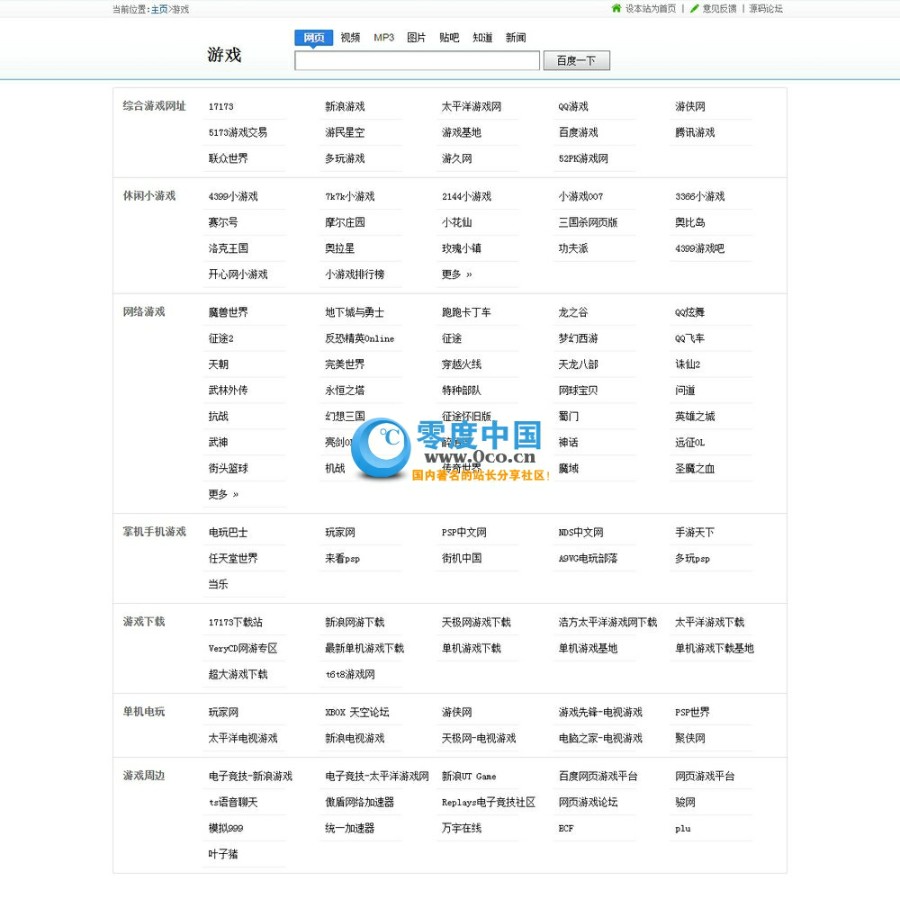Open the 贴吧 search tab
Viewport: 900px width, 899px height.
point(449,37)
